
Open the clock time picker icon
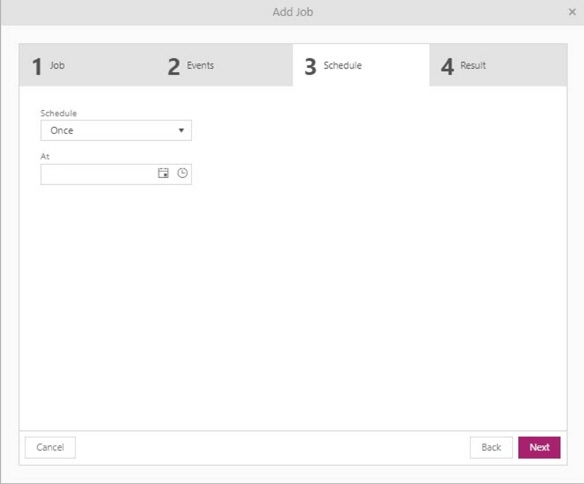click(x=182, y=173)
